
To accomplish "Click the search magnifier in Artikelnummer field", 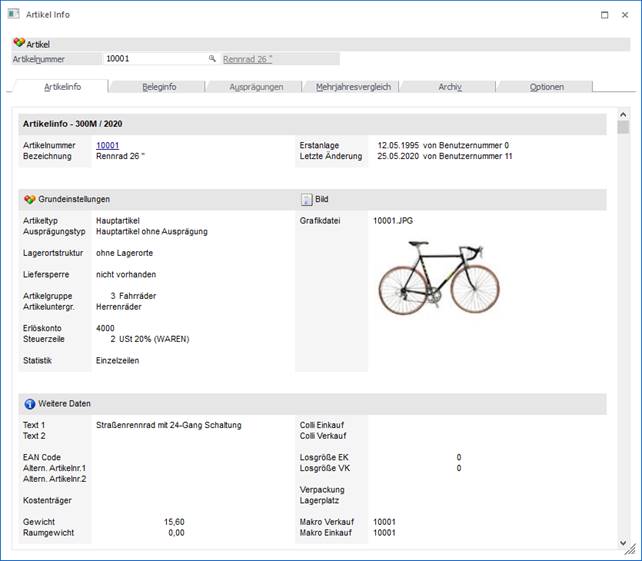I will 212,60.
